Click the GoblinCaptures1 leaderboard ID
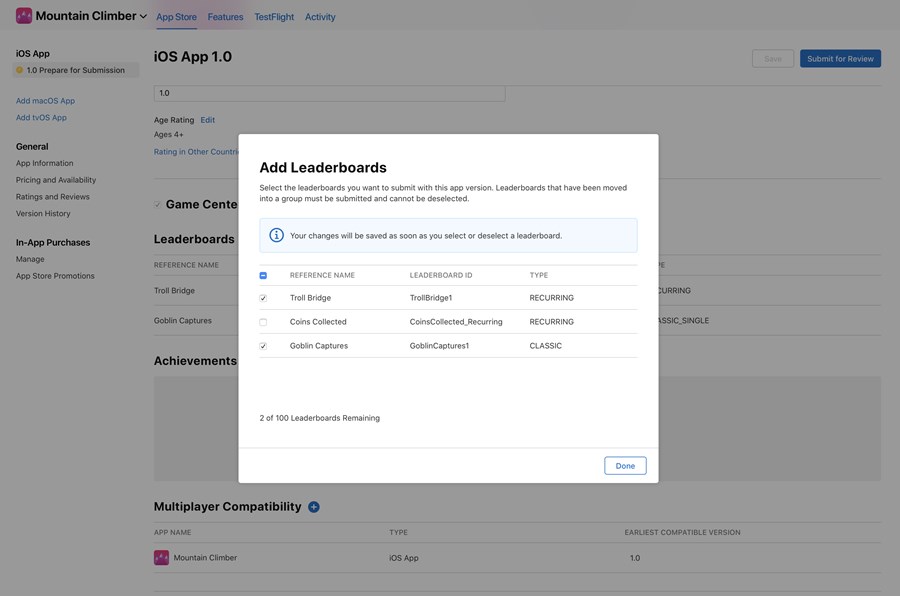 click(x=439, y=346)
